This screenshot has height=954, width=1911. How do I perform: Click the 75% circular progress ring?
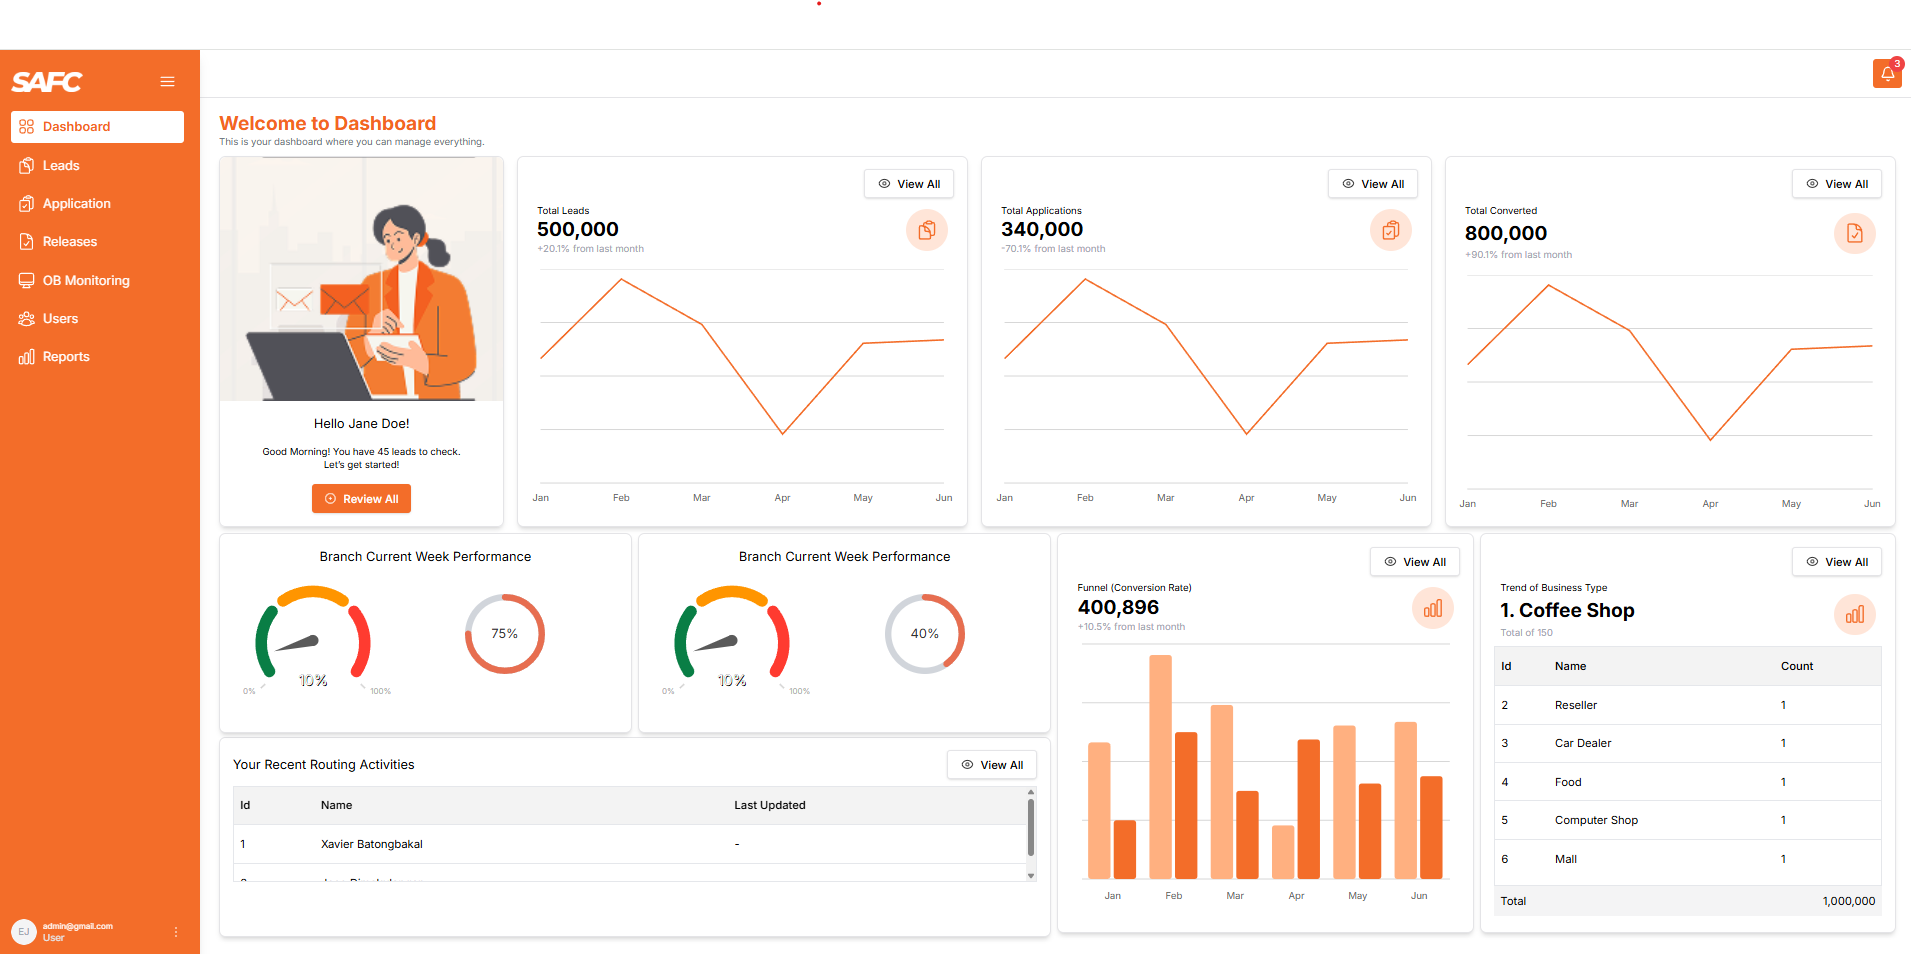pos(504,634)
